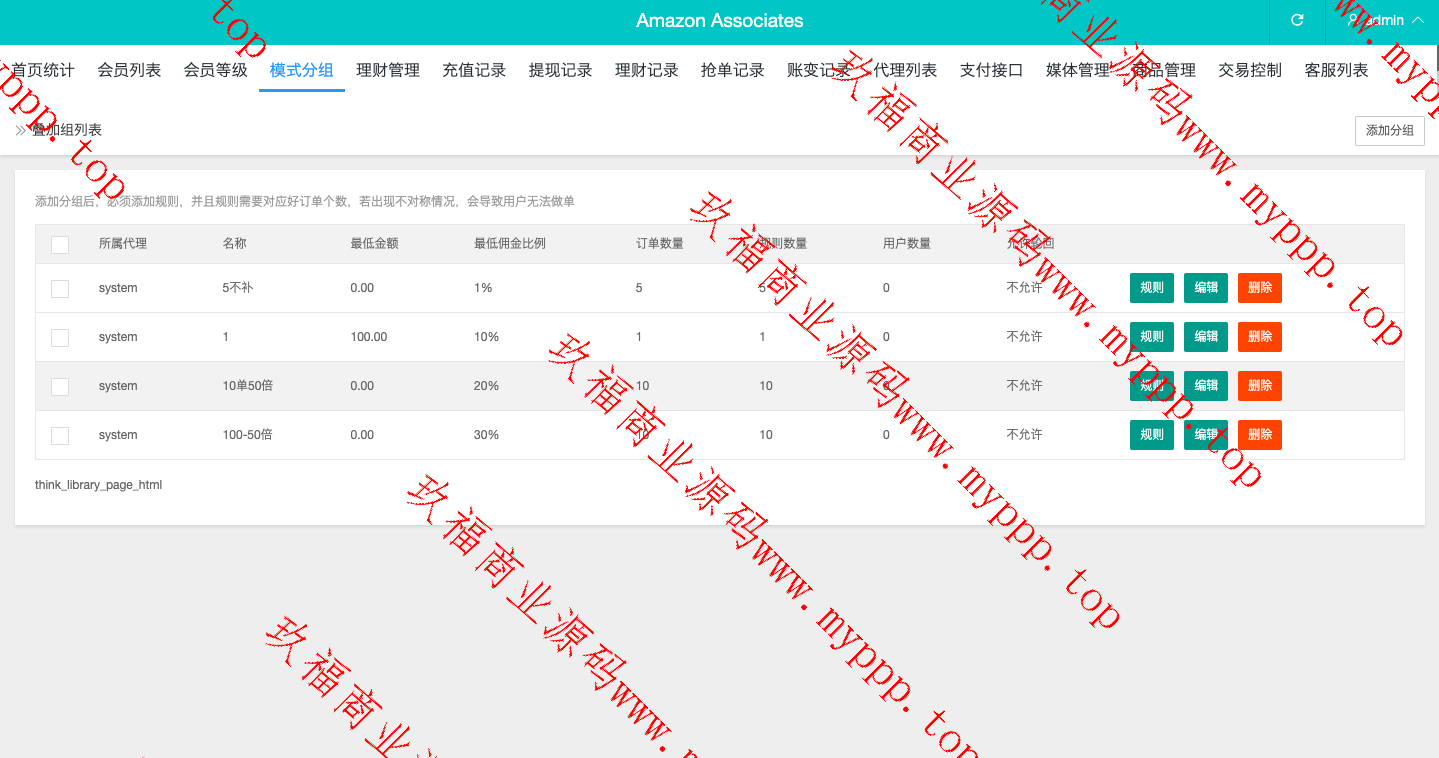1439x758 pixels.
Task: Click the 订单数量 column header
Action: pos(660,244)
